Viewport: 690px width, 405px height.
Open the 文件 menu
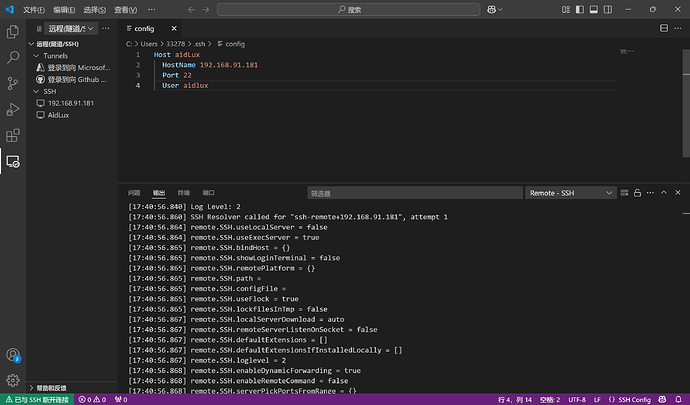(x=34, y=10)
